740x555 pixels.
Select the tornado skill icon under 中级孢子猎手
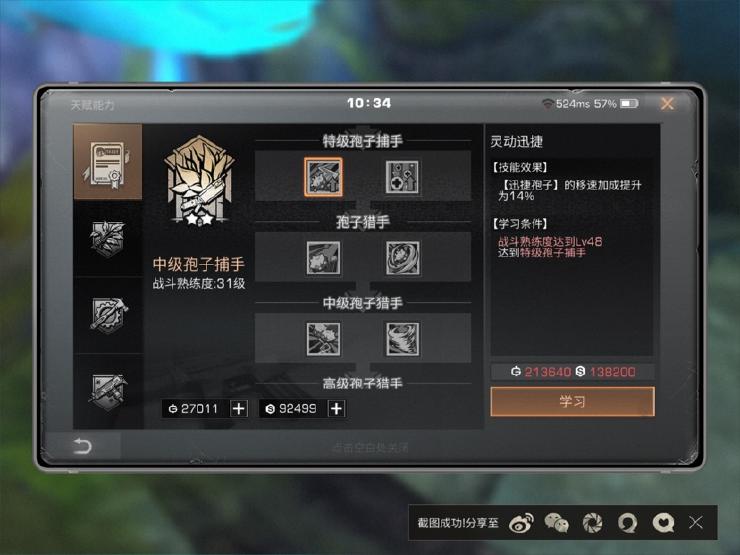(x=403, y=339)
